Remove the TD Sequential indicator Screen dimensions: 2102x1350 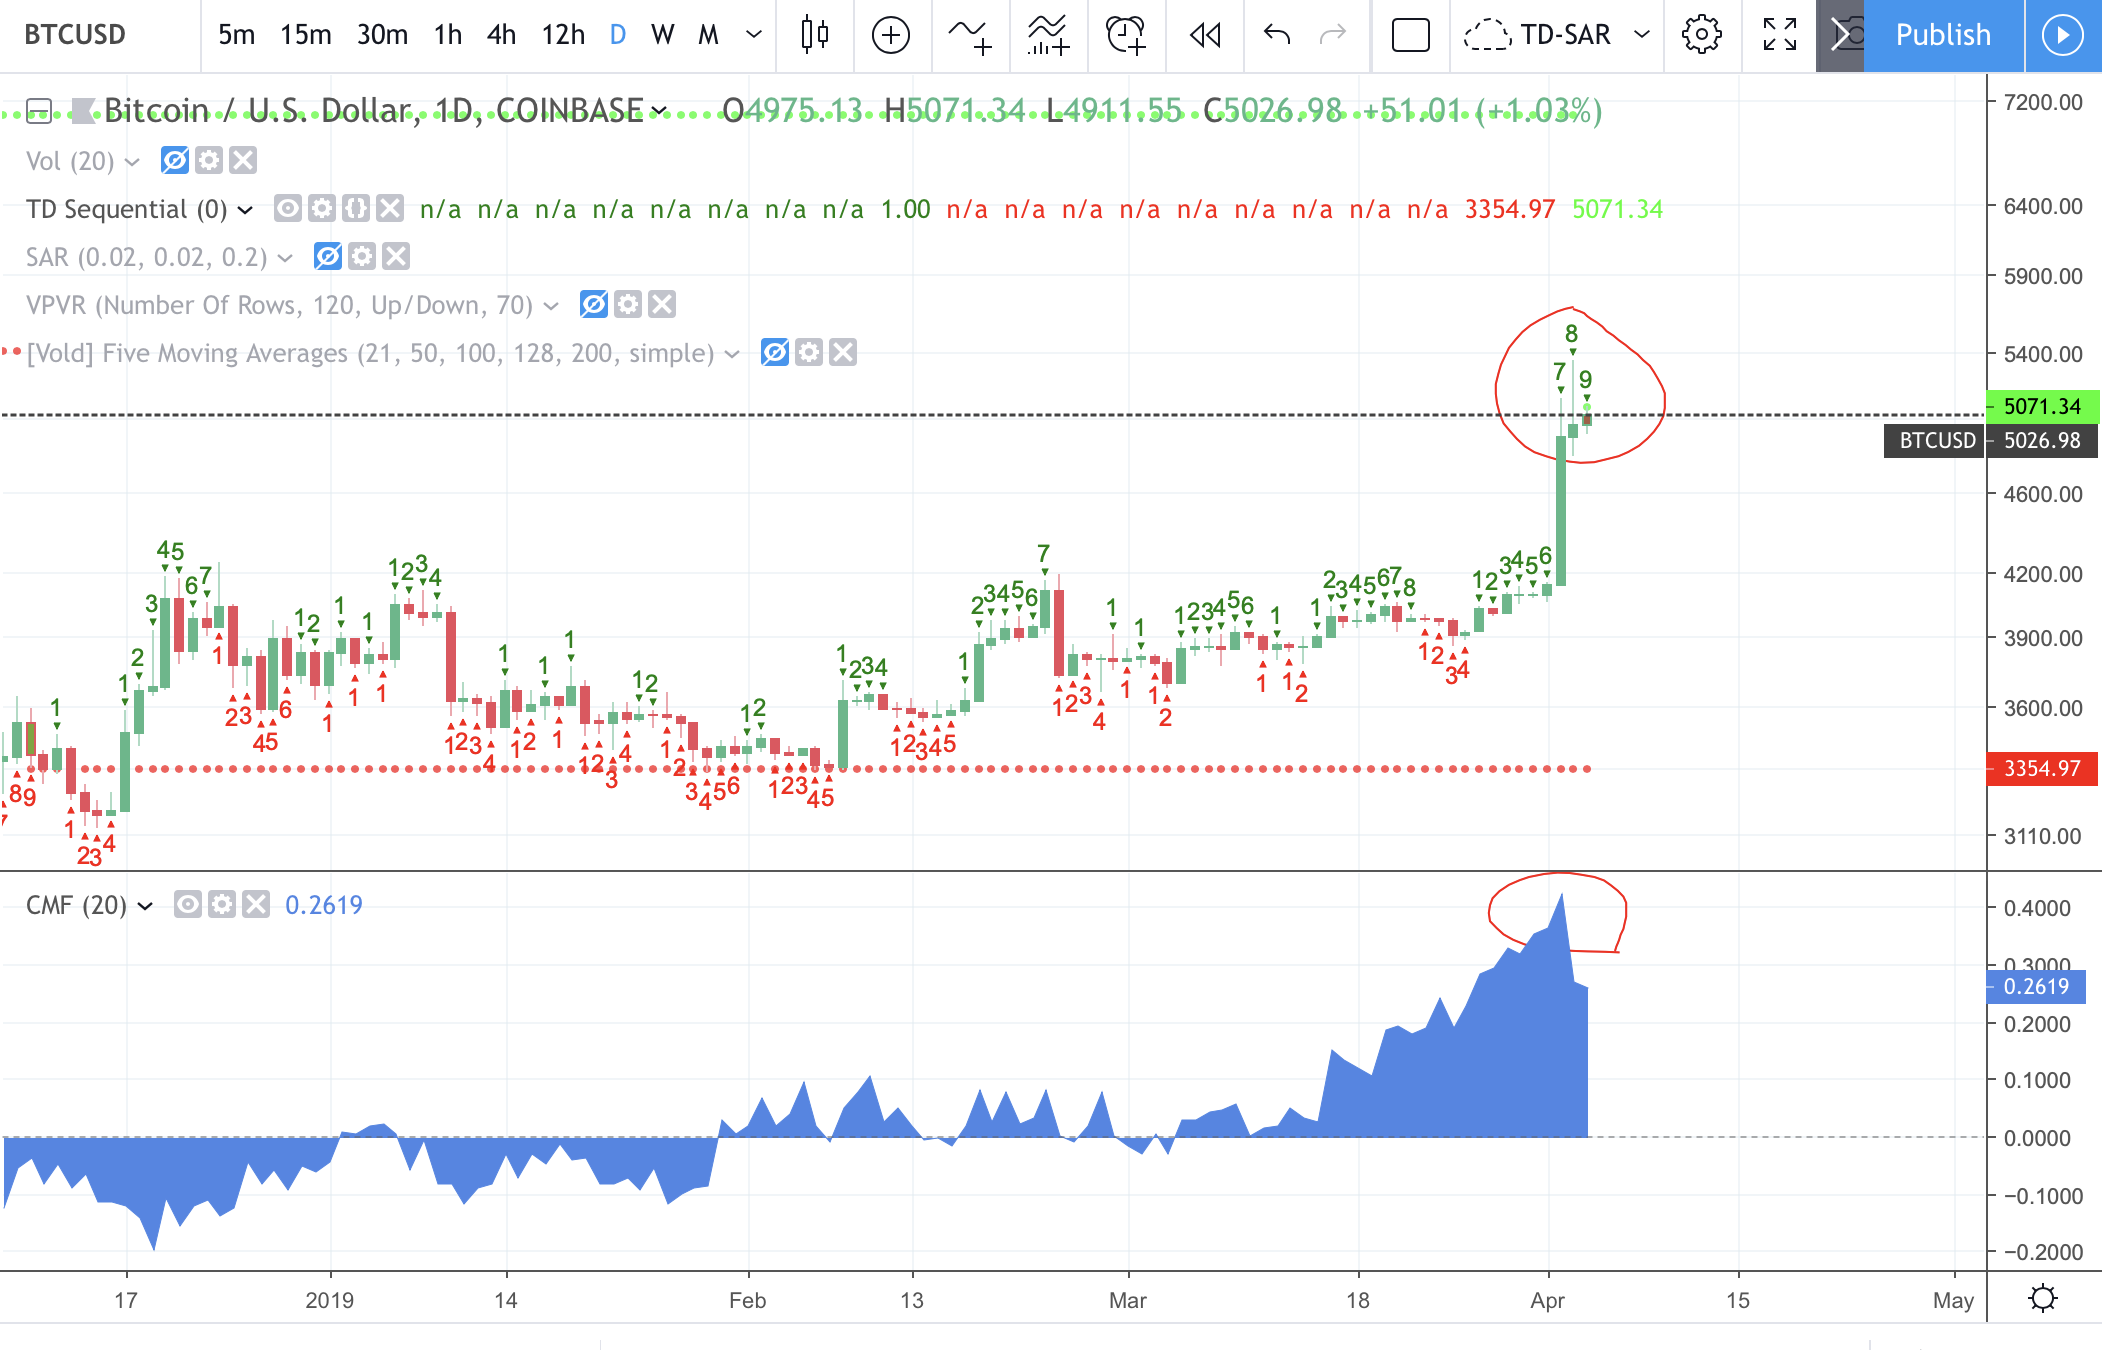(x=389, y=209)
